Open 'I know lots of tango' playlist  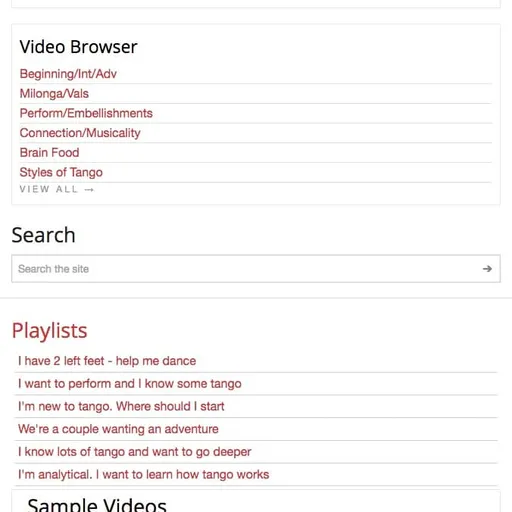(x=135, y=452)
